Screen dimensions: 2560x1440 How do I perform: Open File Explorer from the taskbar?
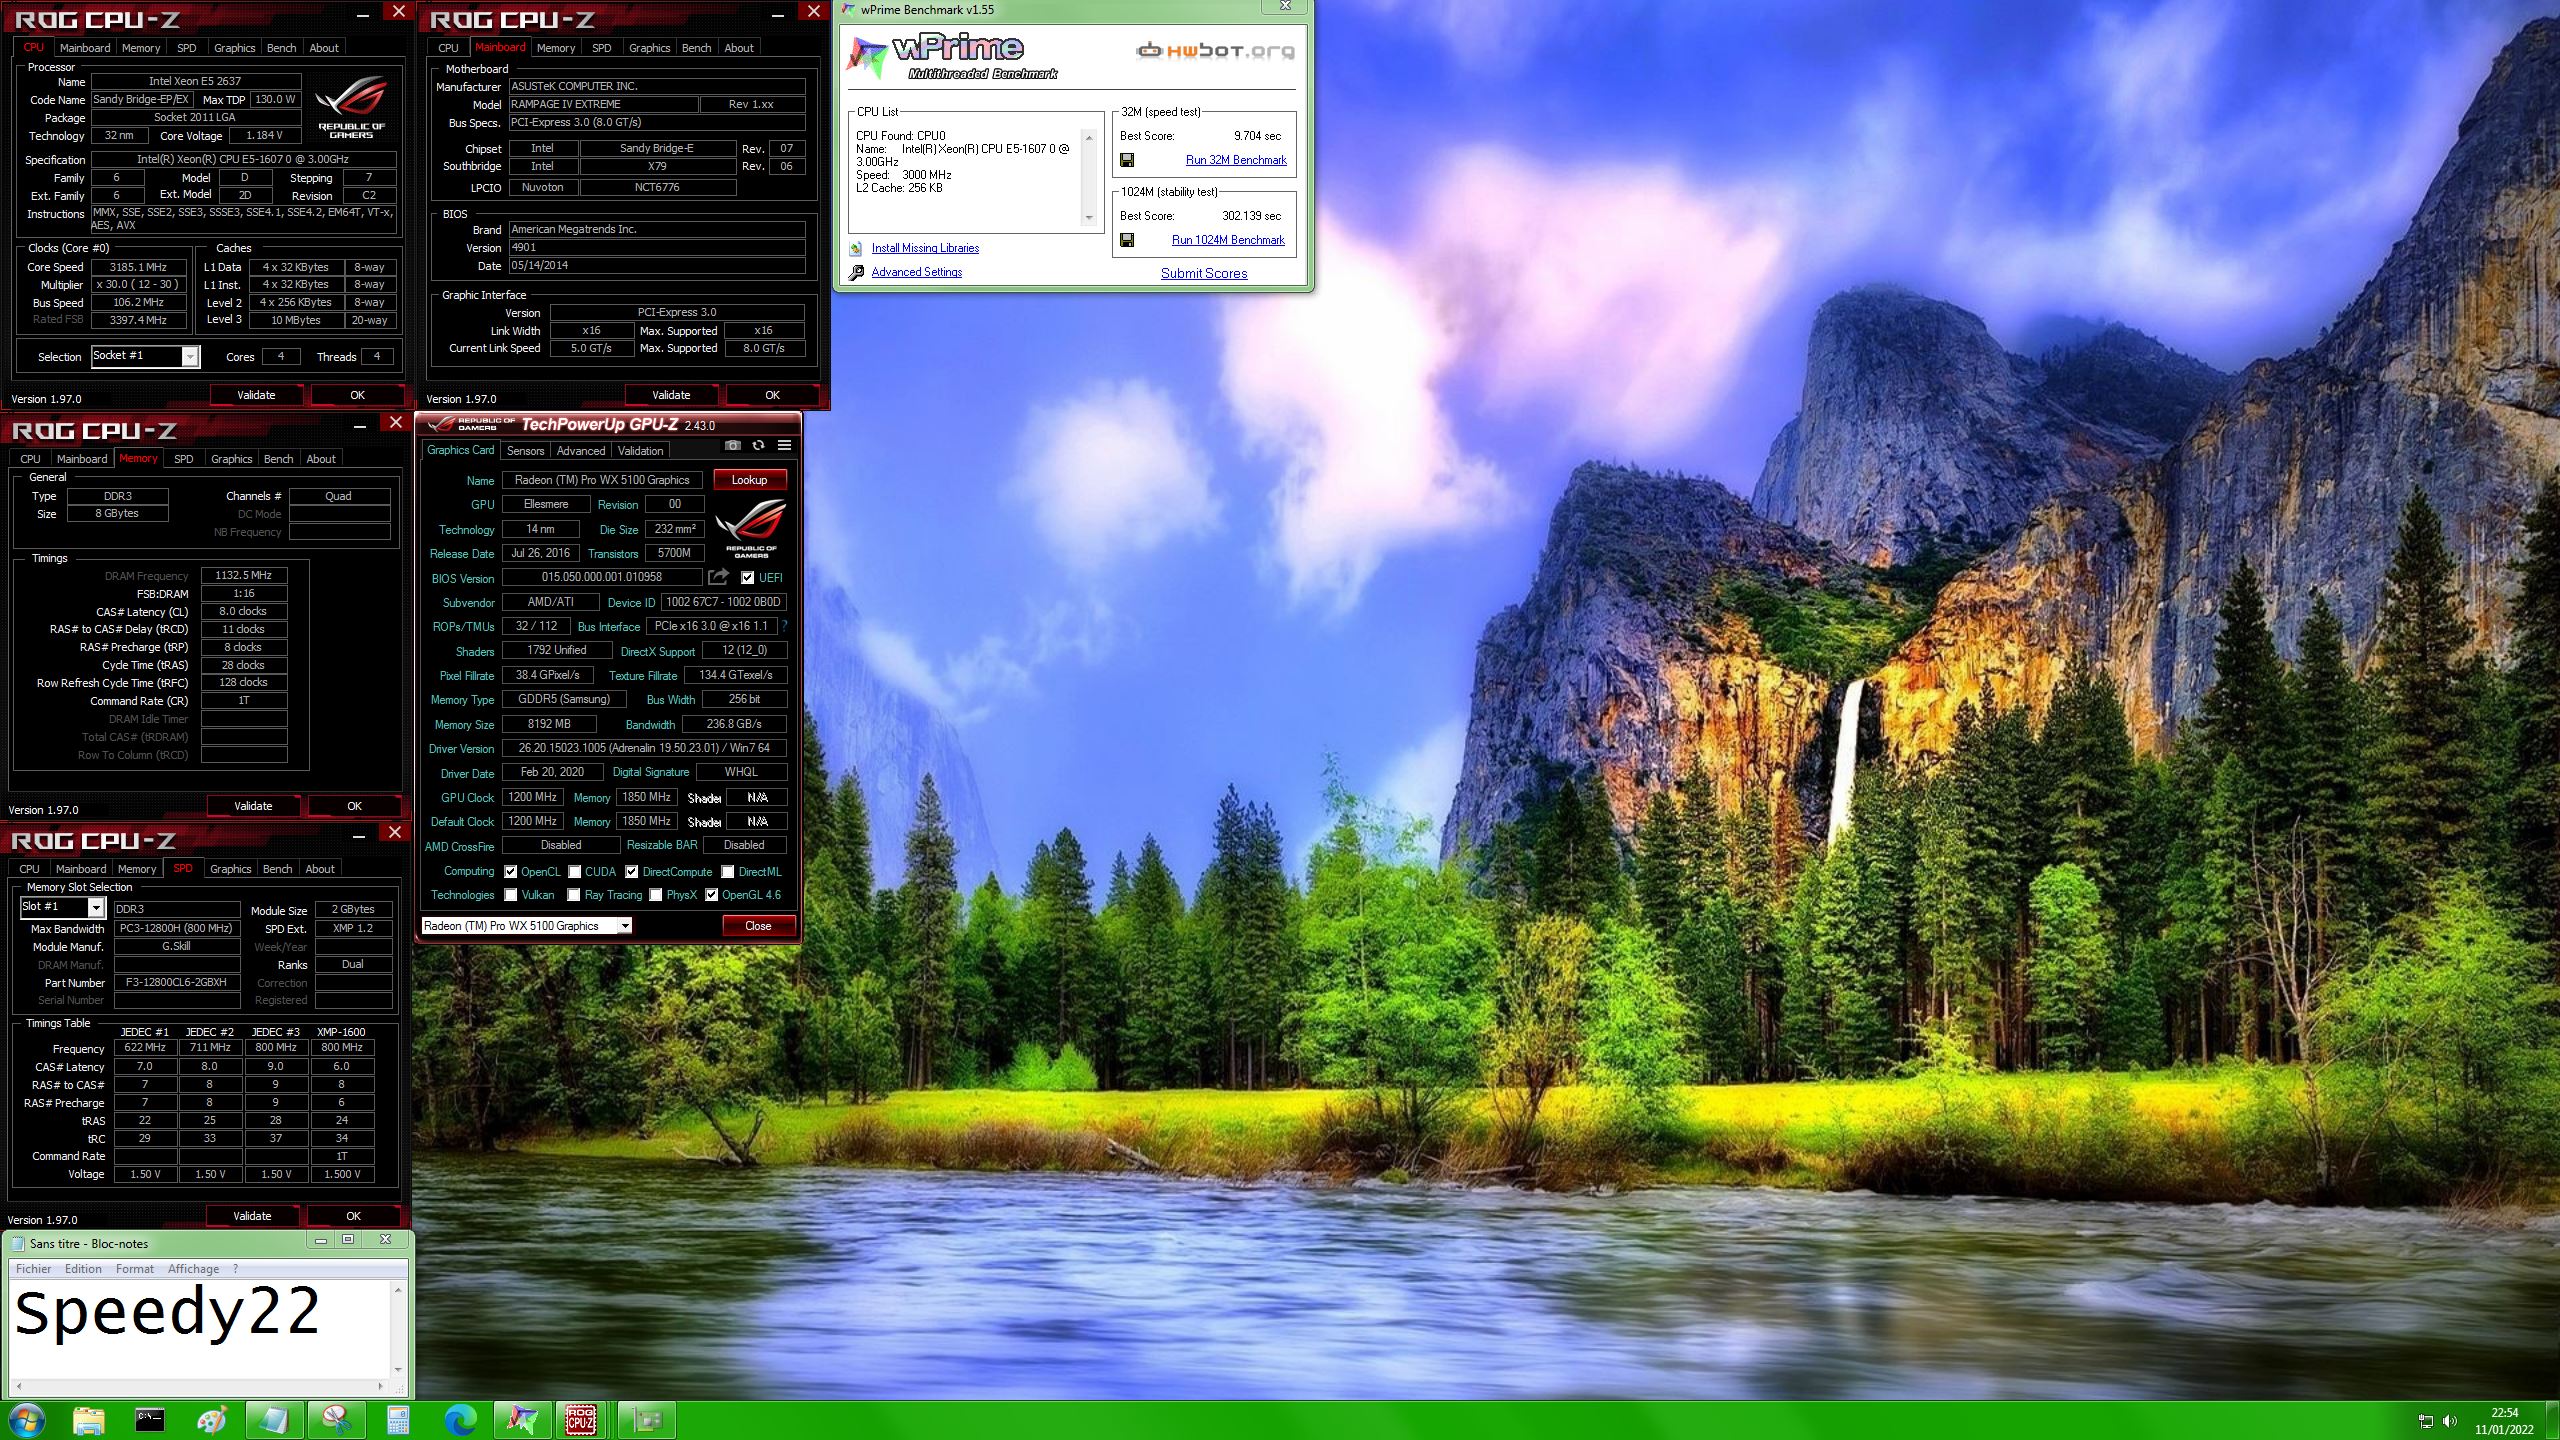tap(88, 1420)
